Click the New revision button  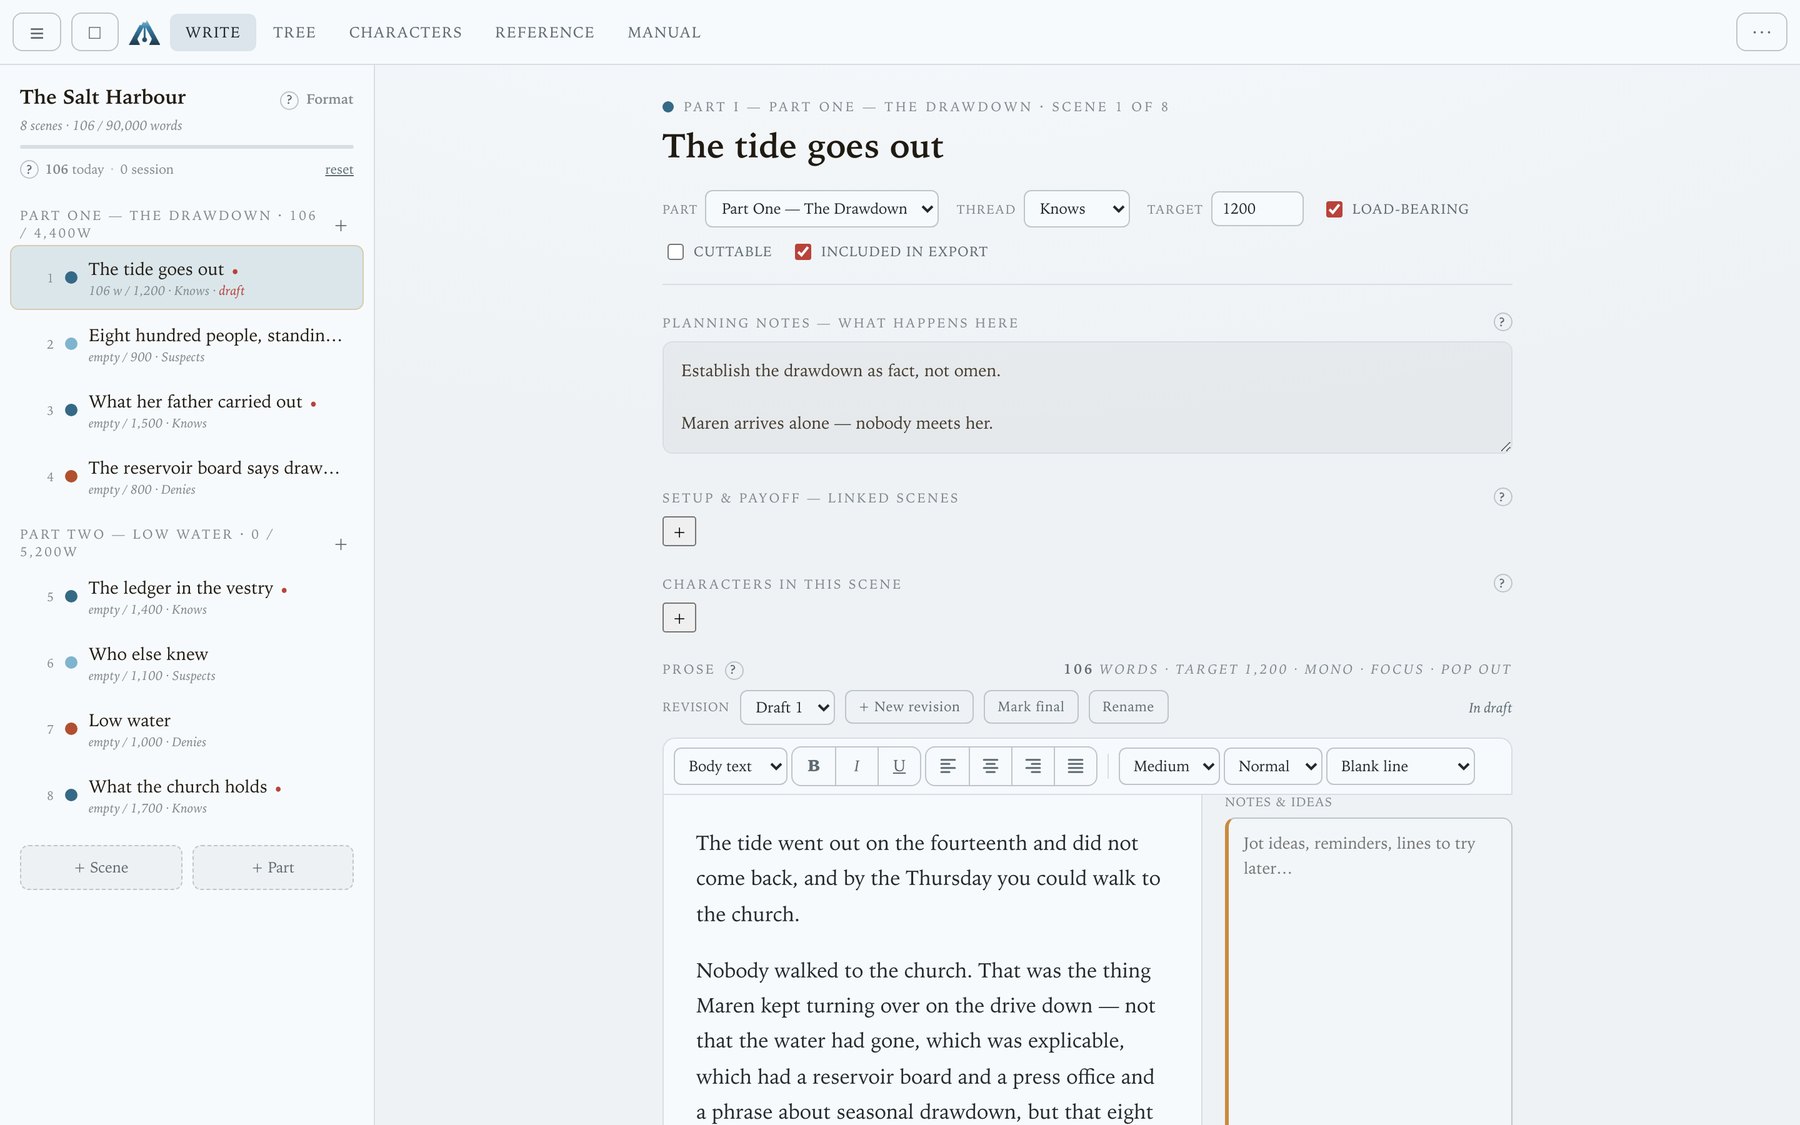pos(909,707)
